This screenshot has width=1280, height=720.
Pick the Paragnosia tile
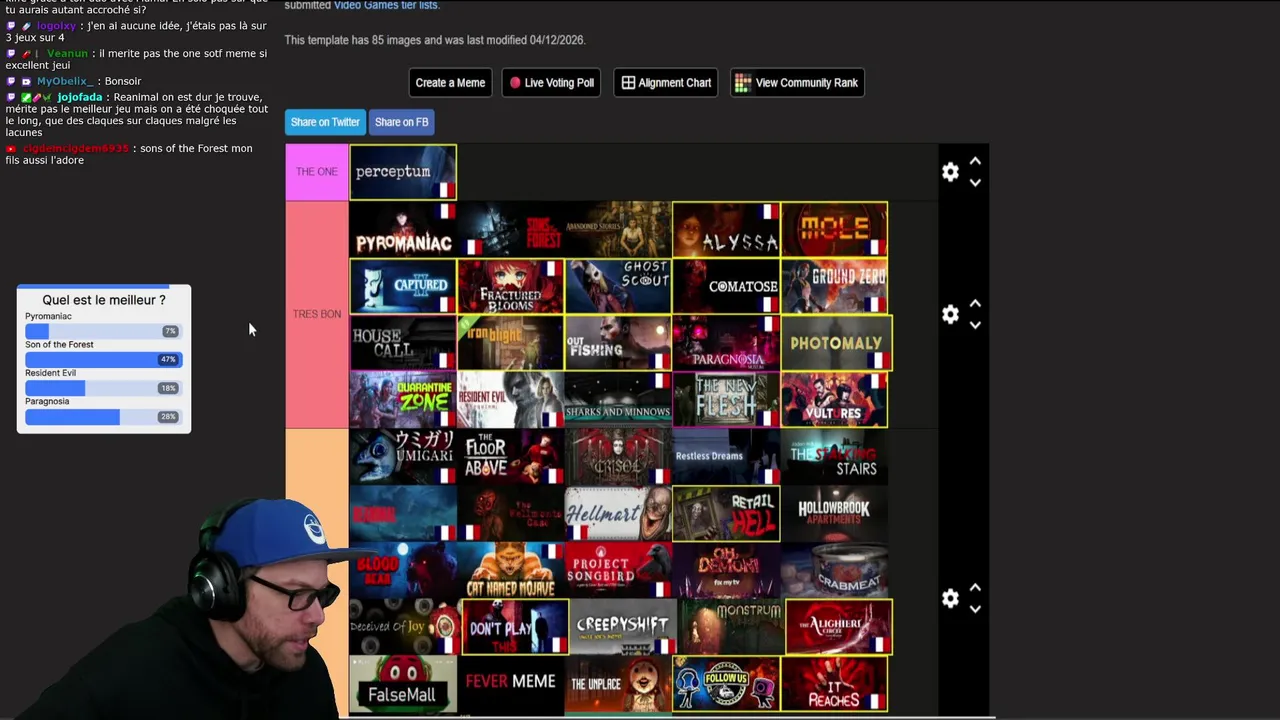click(x=726, y=343)
